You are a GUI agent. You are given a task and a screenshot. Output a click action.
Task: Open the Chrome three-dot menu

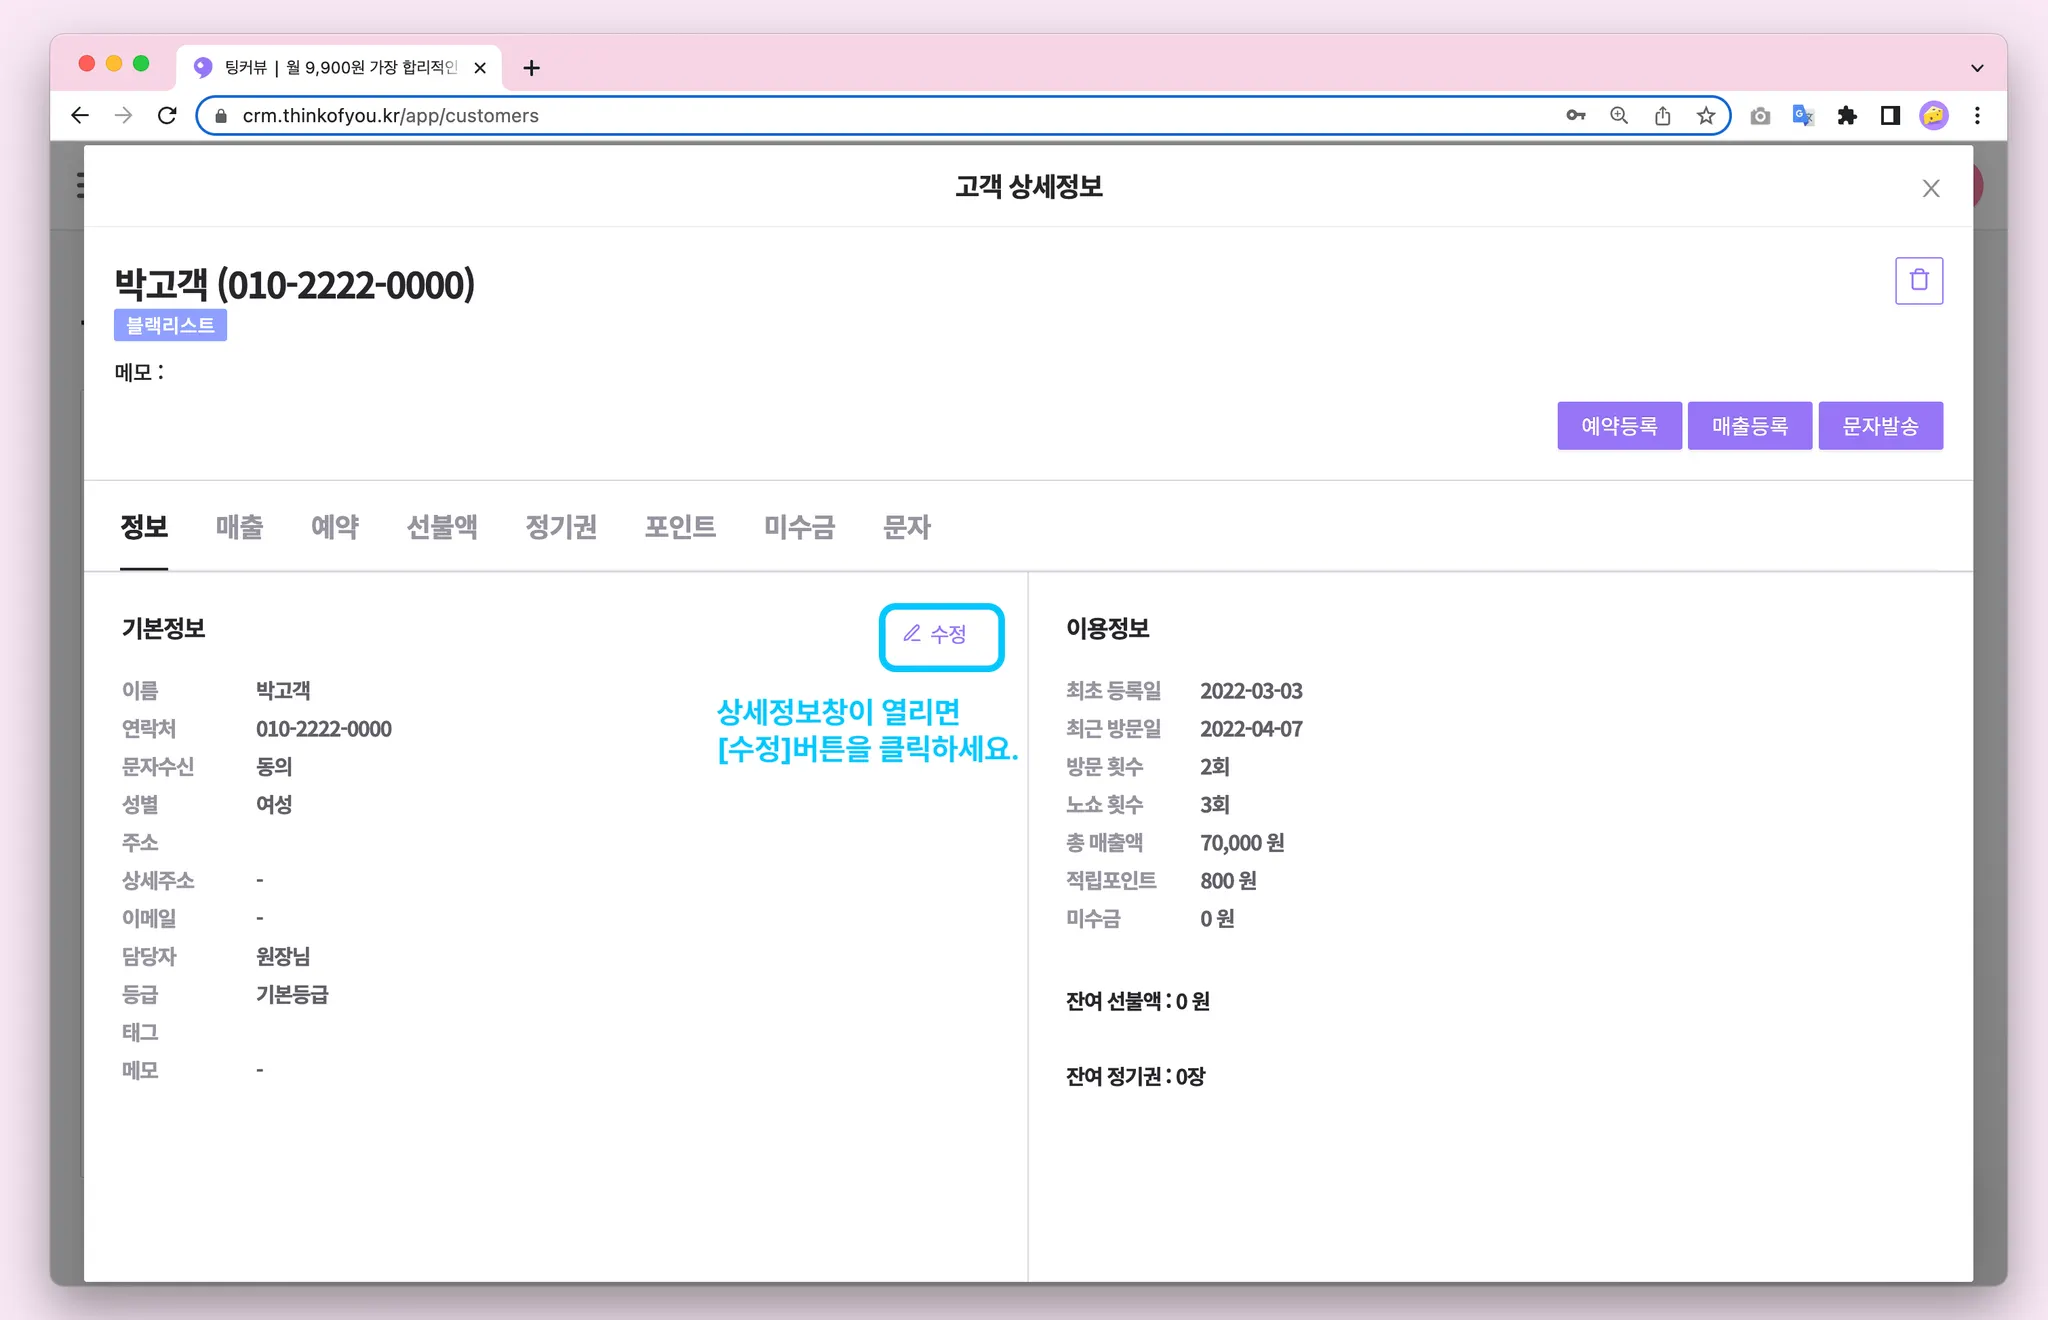[1976, 116]
